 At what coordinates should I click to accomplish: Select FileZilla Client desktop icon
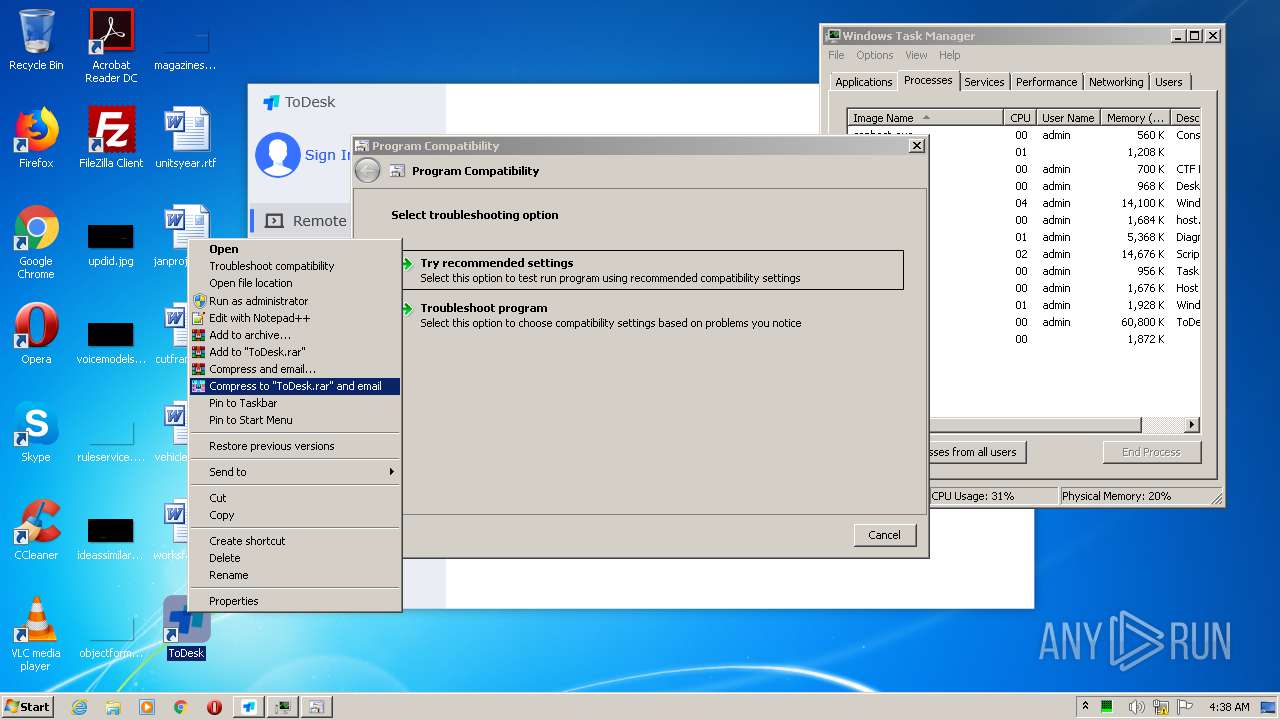[111, 138]
